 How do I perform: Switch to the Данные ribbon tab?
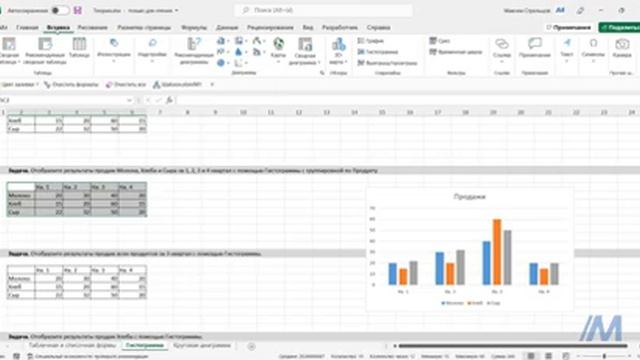pyautogui.click(x=227, y=27)
